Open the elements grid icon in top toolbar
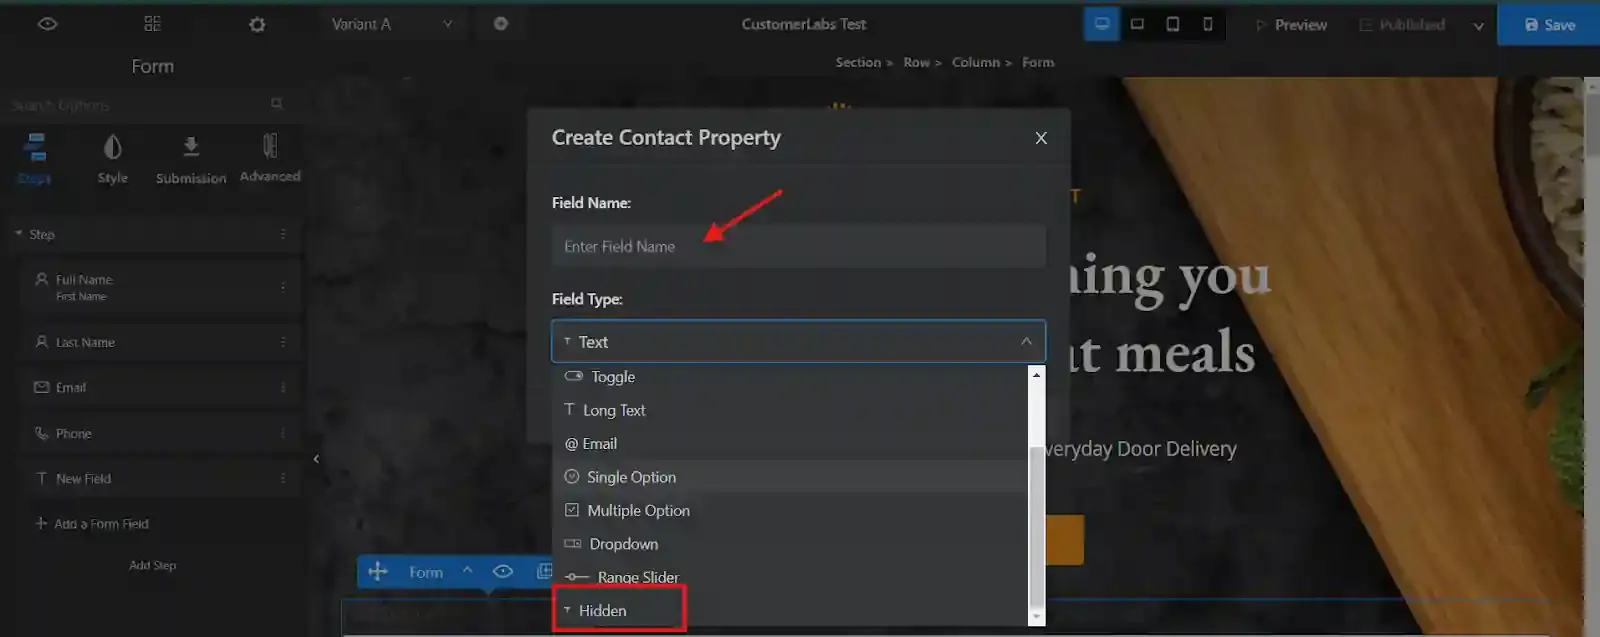Viewport: 1600px width, 637px height. tap(152, 23)
